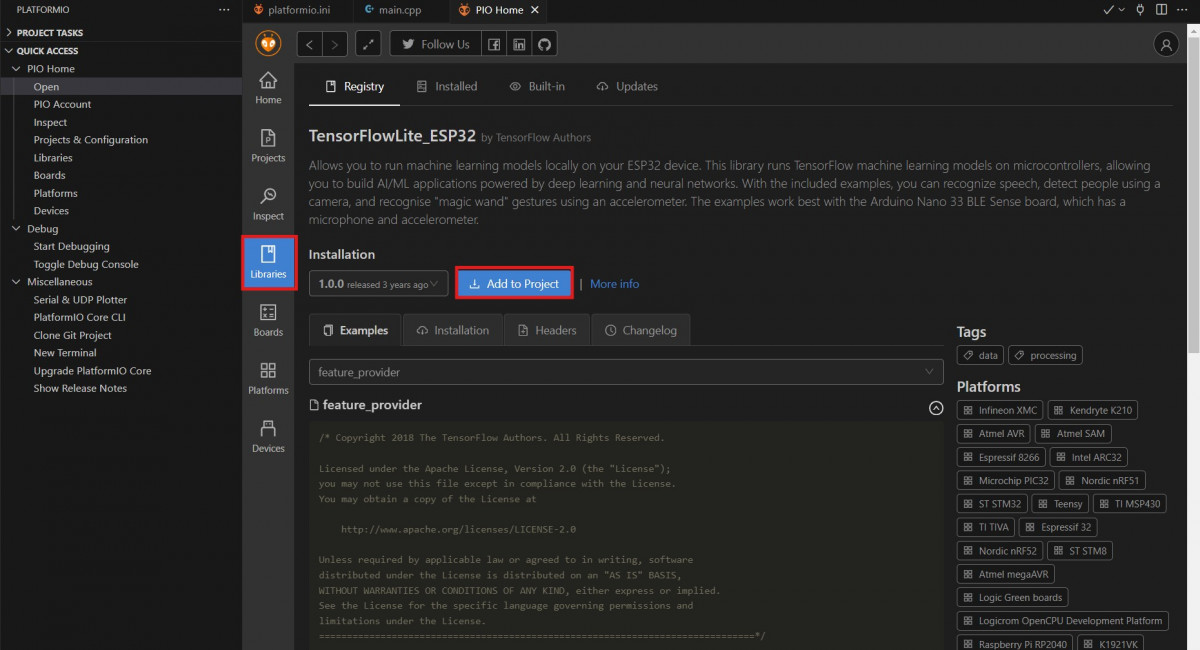Open the More info link
Image resolution: width=1200 pixels, height=650 pixels.
coord(614,284)
